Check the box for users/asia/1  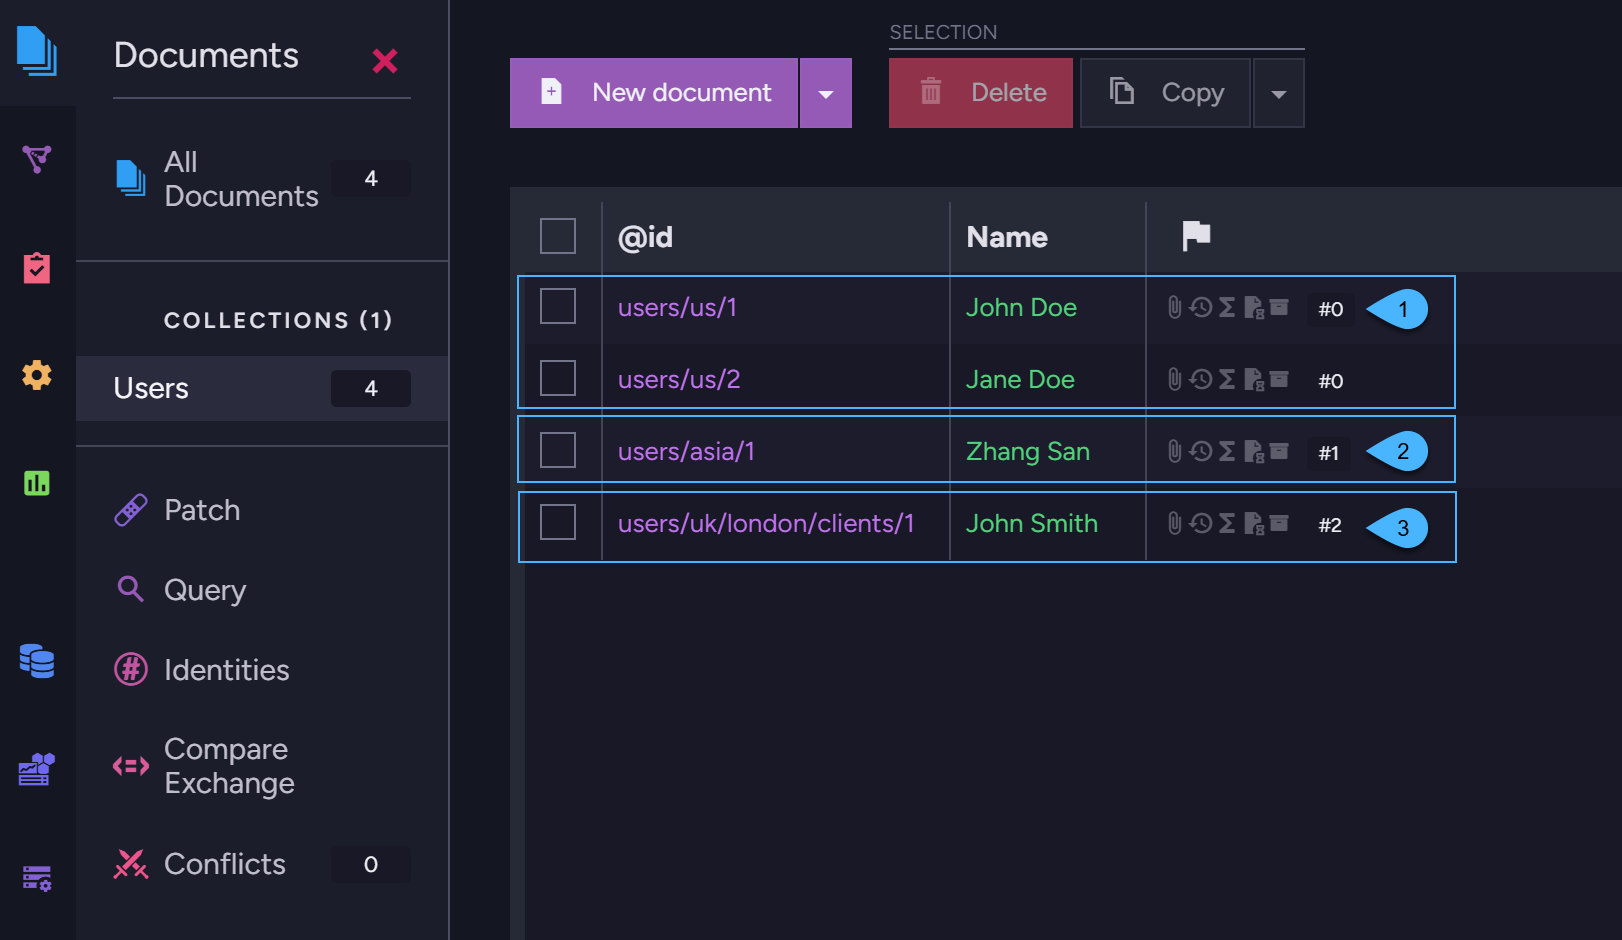(558, 450)
